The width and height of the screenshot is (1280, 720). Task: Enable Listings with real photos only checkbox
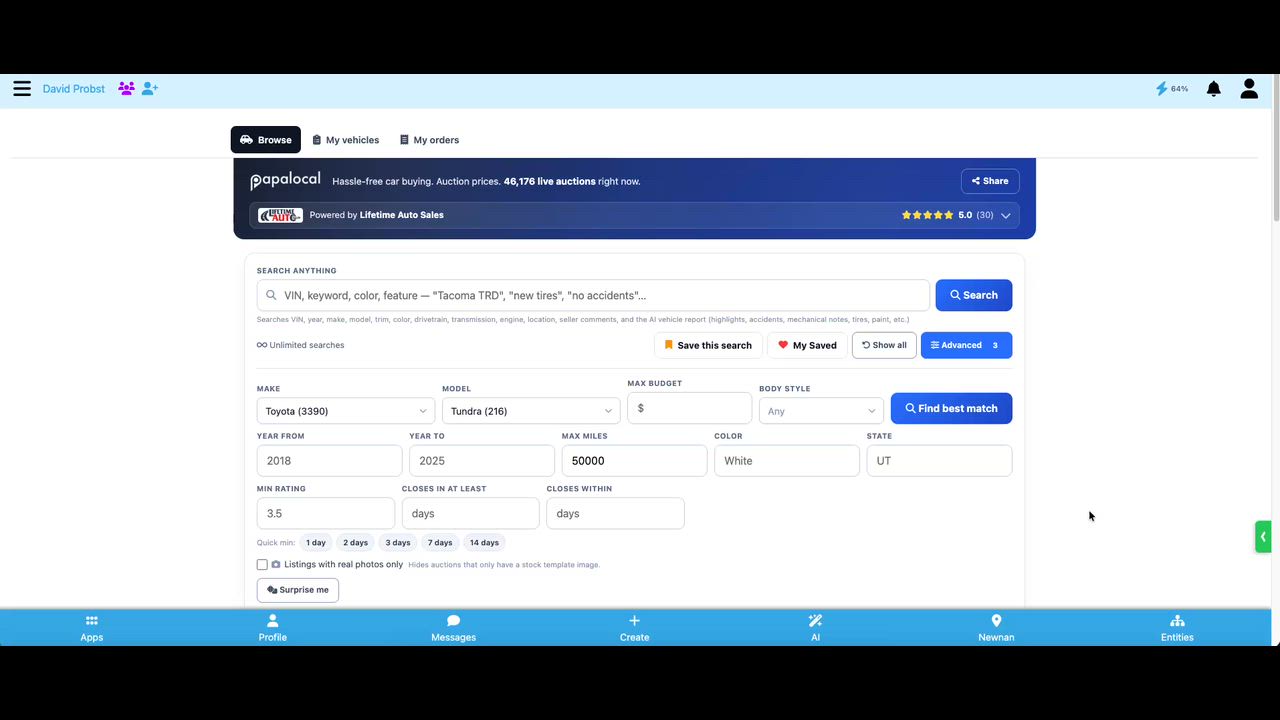tap(262, 565)
